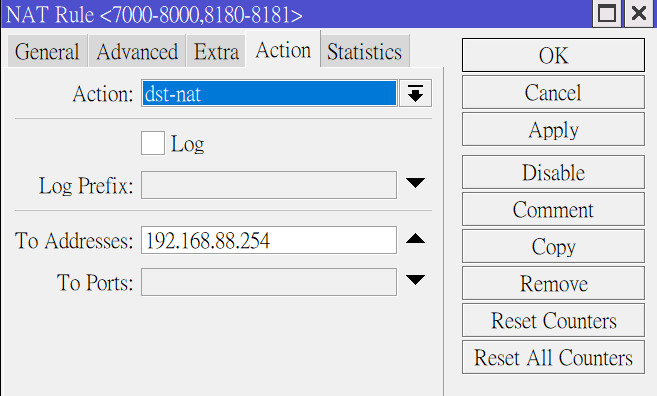Click the Reset Counters button

coord(554,320)
